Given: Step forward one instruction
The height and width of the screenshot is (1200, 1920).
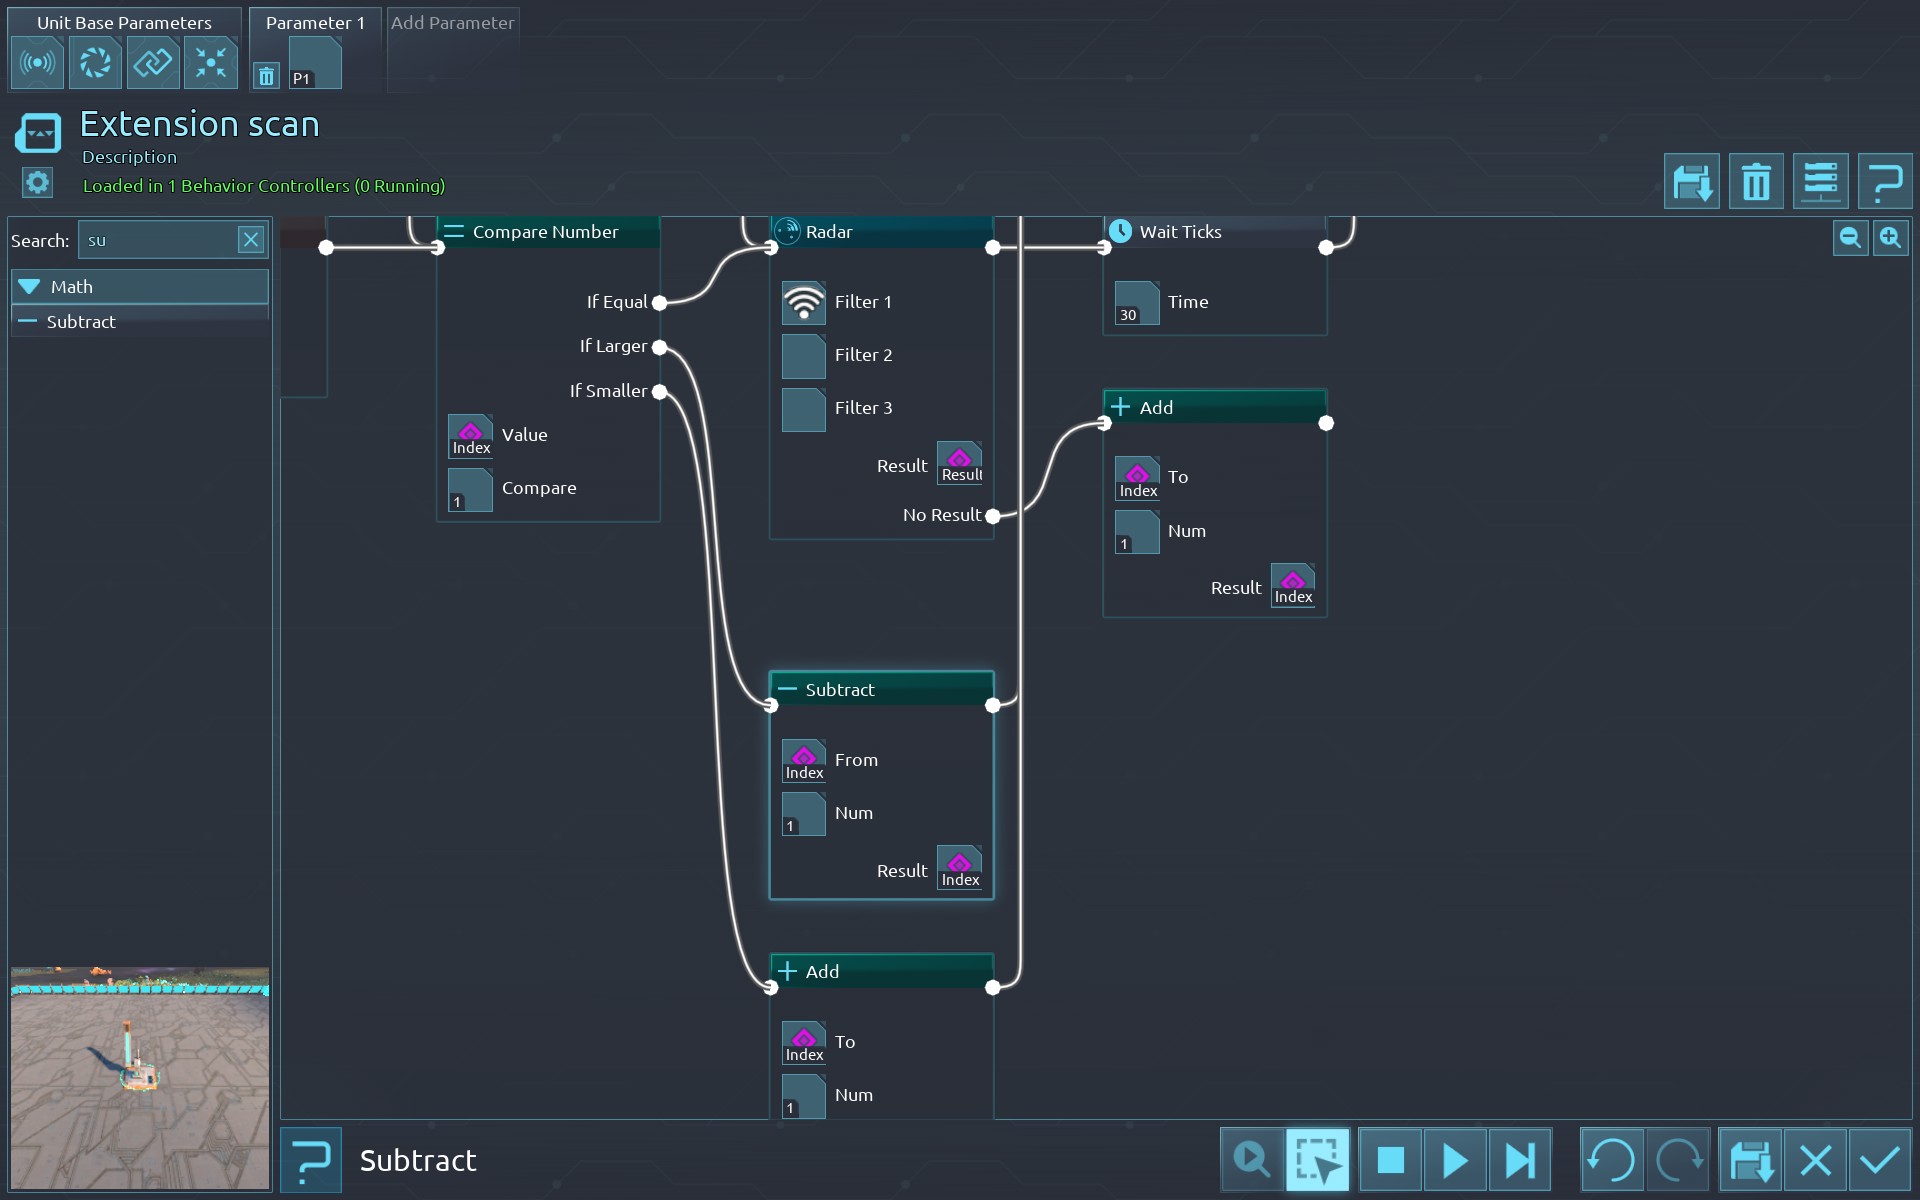Looking at the screenshot, I should coord(1520,1160).
